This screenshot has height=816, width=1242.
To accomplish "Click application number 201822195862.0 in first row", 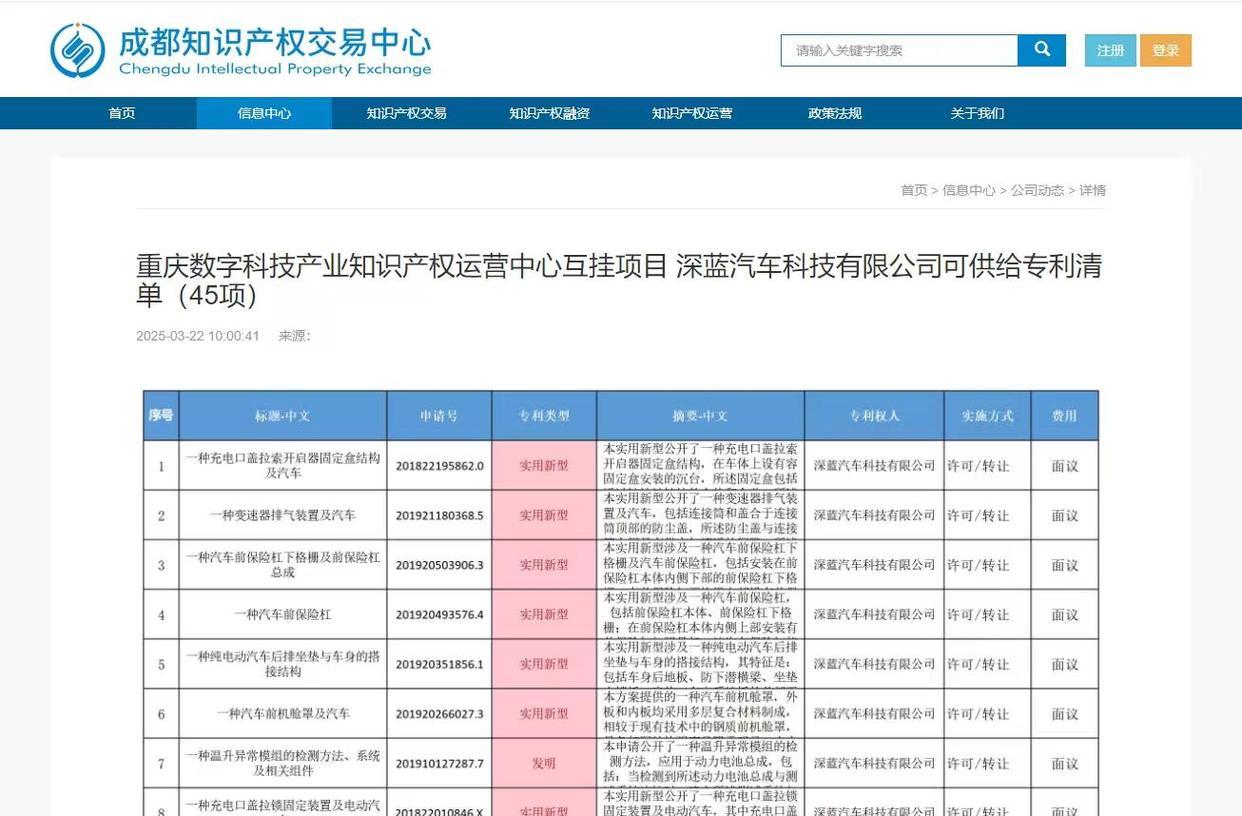I will tap(438, 464).
